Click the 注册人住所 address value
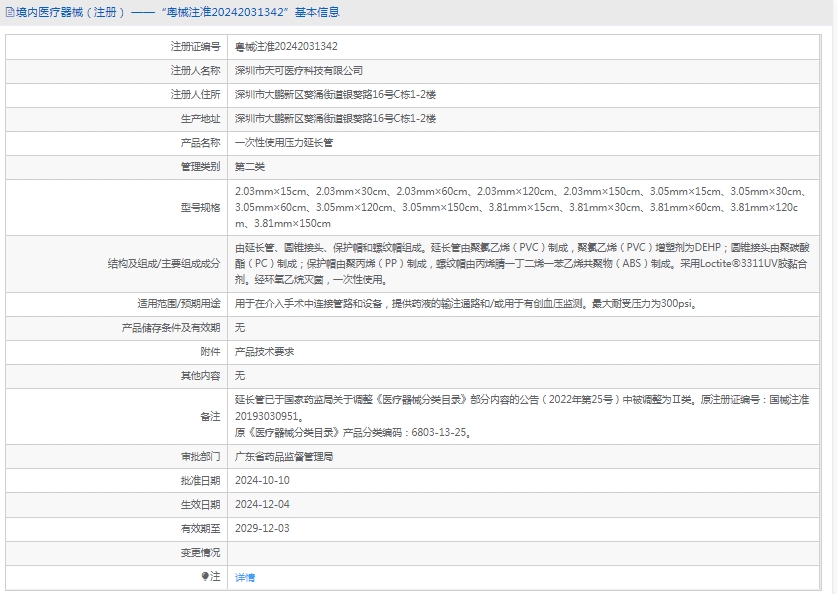Viewport: 838px width, 594px height. pyautogui.click(x=335, y=95)
